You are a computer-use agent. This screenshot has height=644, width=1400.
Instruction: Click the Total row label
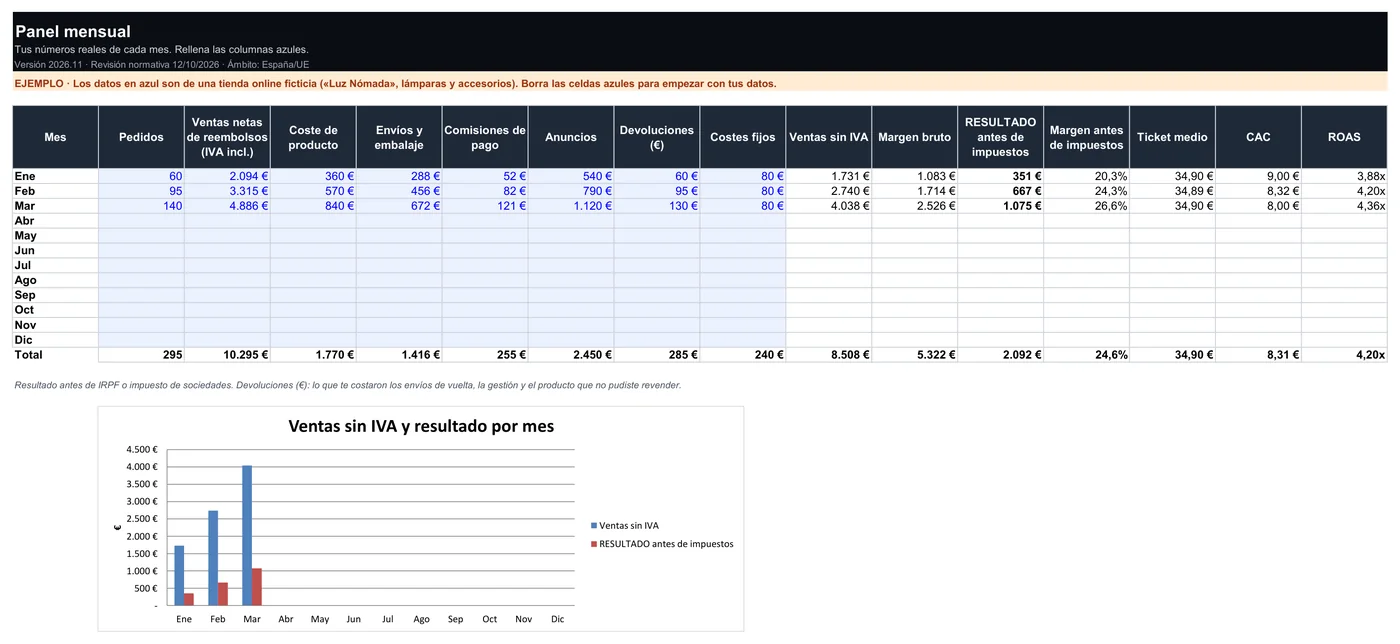tap(56, 355)
